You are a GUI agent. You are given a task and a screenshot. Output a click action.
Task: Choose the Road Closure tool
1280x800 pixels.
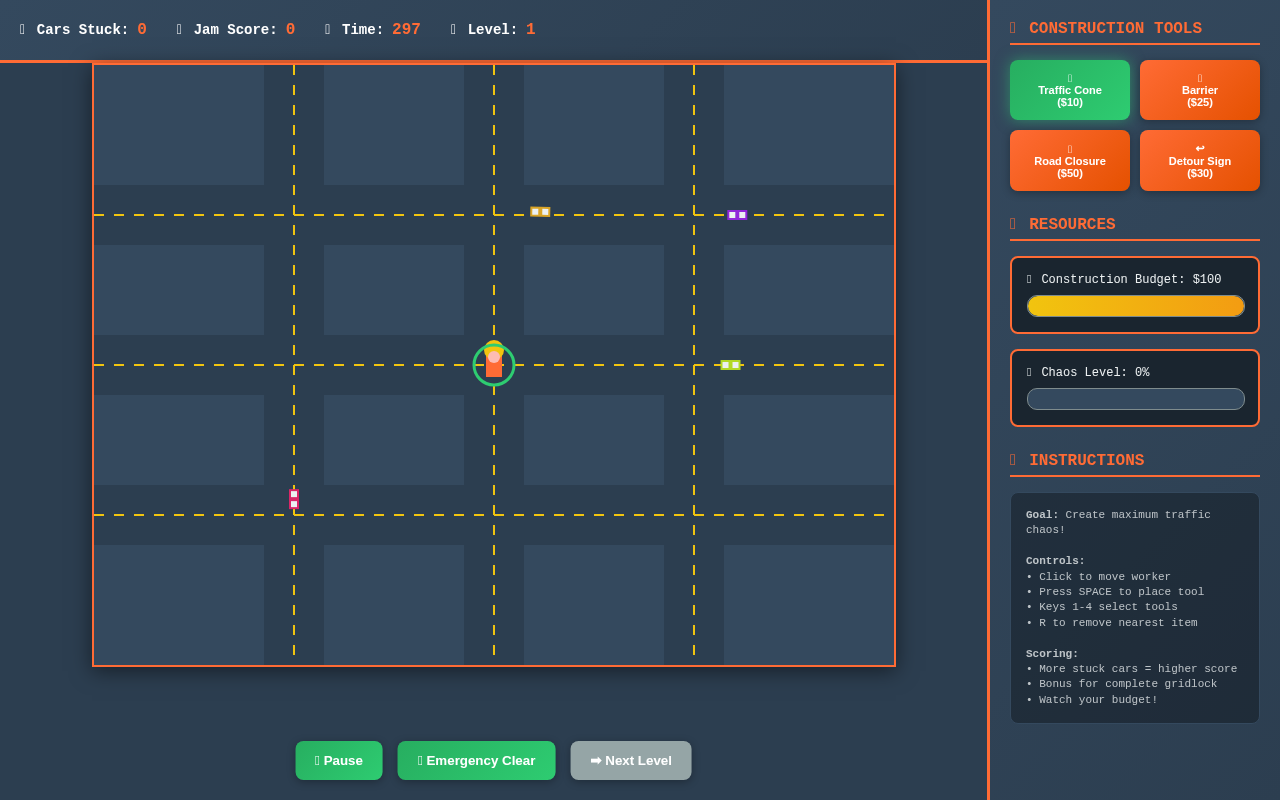1069,160
